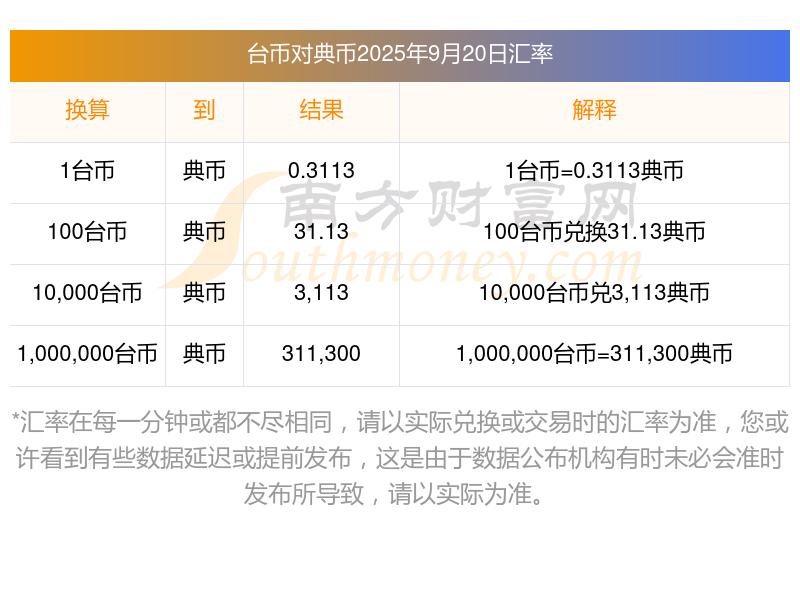Click '典币' in the 1,000,000台币 row
This screenshot has height=600, width=800.
[204, 354]
